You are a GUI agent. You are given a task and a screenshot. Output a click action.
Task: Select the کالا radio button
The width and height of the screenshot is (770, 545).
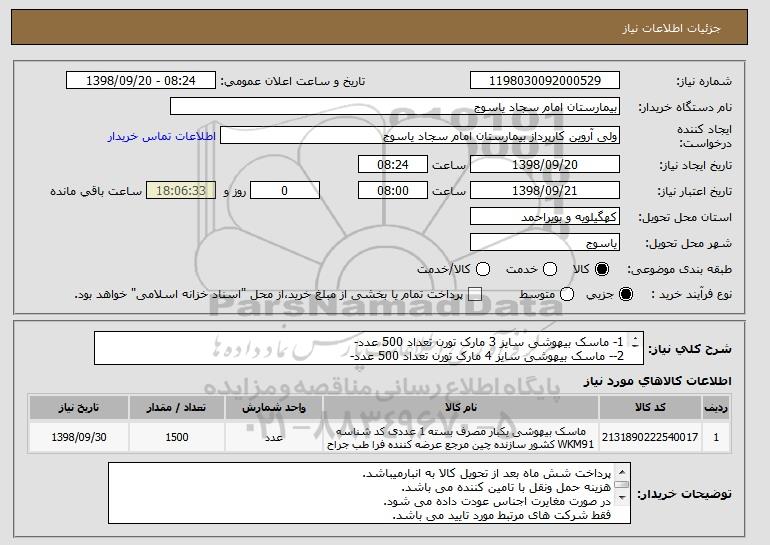tap(602, 269)
